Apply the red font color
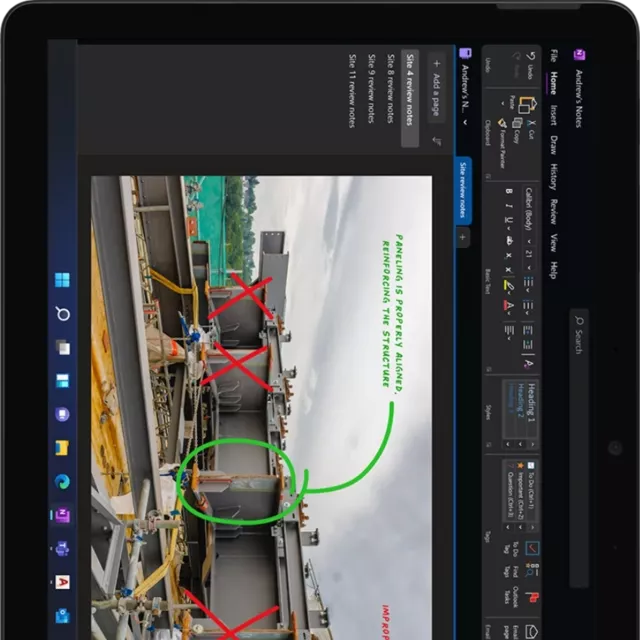Screen dimensions: 640x640 [509, 305]
